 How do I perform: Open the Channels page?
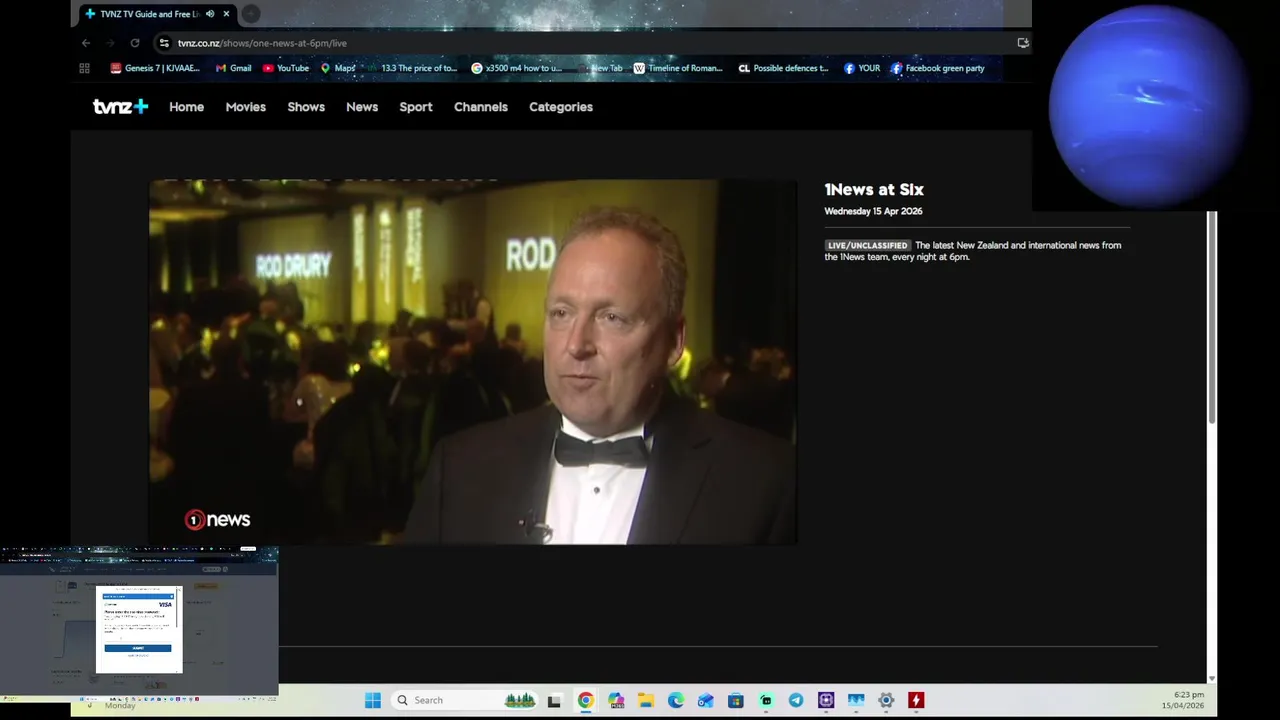click(481, 107)
